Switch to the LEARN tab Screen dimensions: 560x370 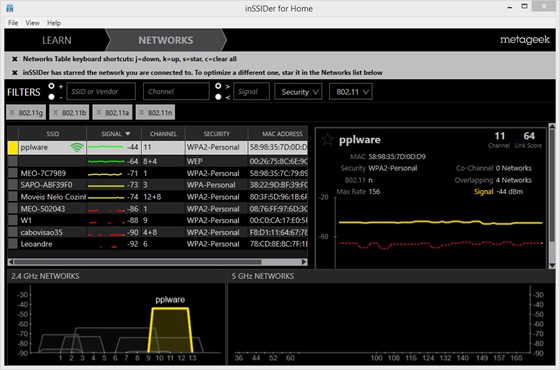[57, 40]
